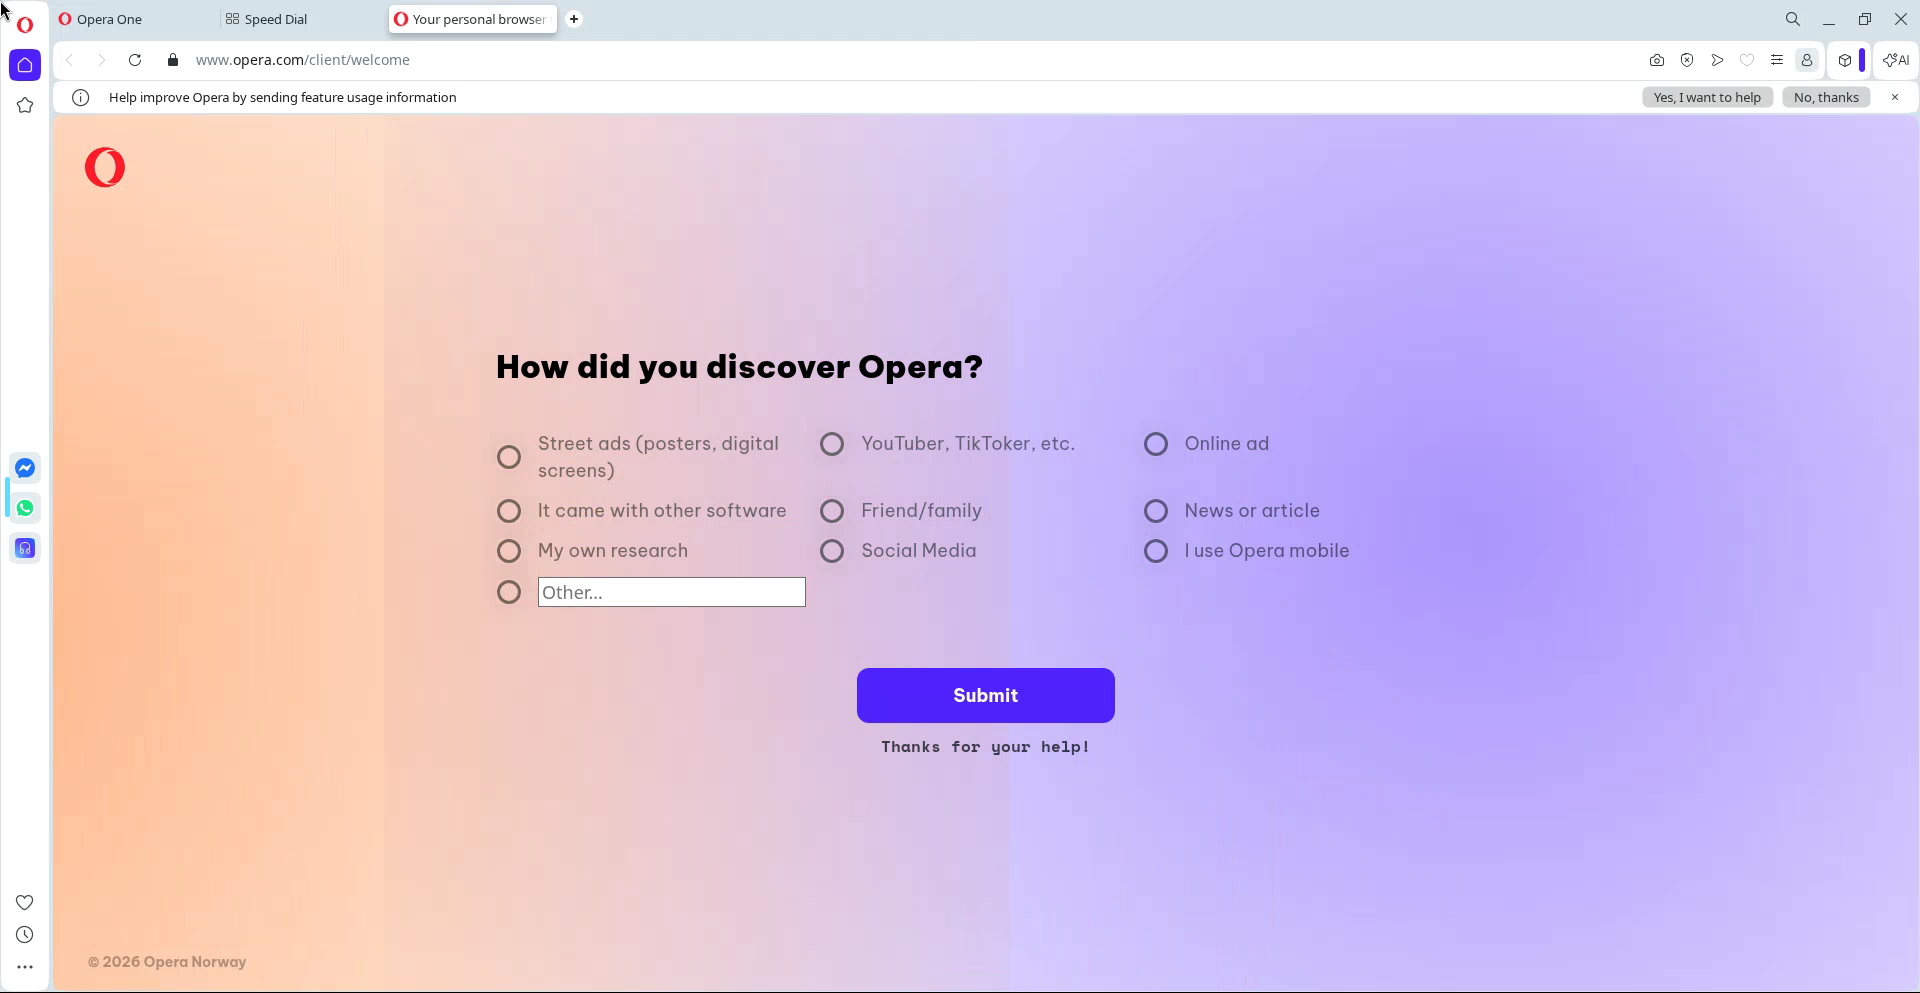1920x993 pixels.
Task: Select My own research option
Action: (x=509, y=551)
